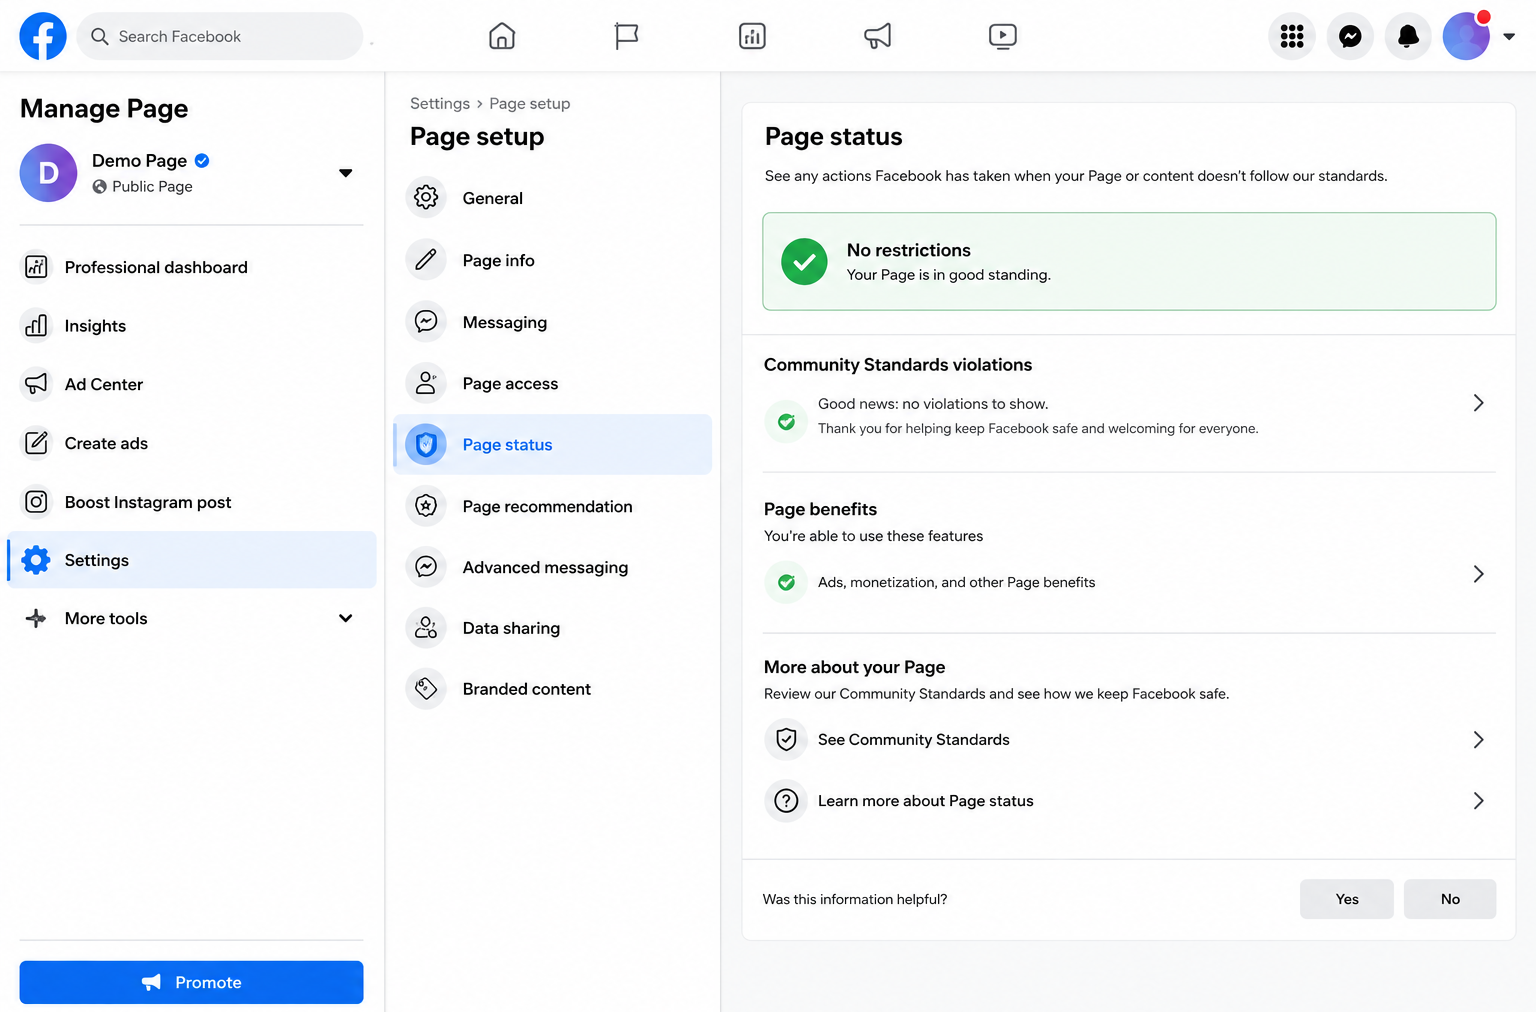
Task: Open Page info pencil icon
Action: click(426, 260)
